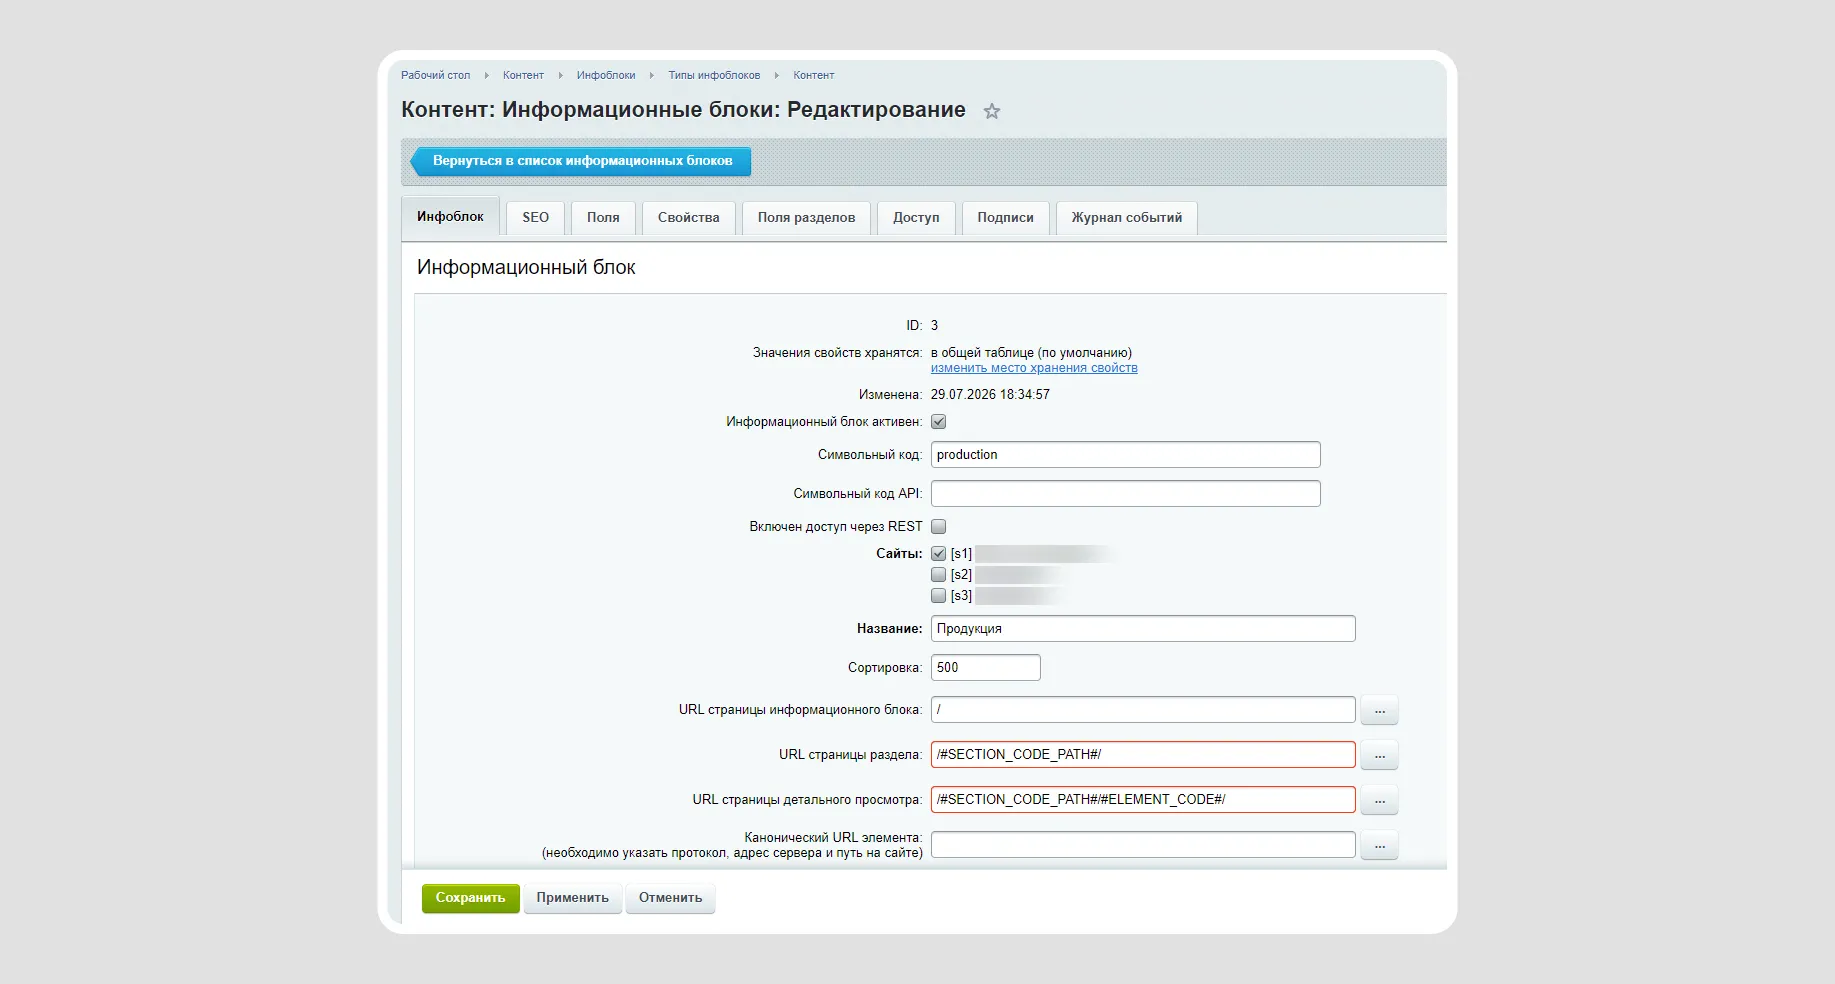Click the Применить button

[x=572, y=898]
